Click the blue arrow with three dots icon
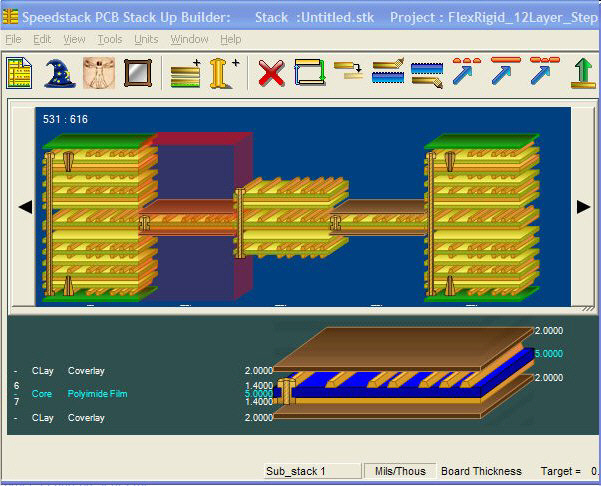601x486 pixels. point(466,71)
